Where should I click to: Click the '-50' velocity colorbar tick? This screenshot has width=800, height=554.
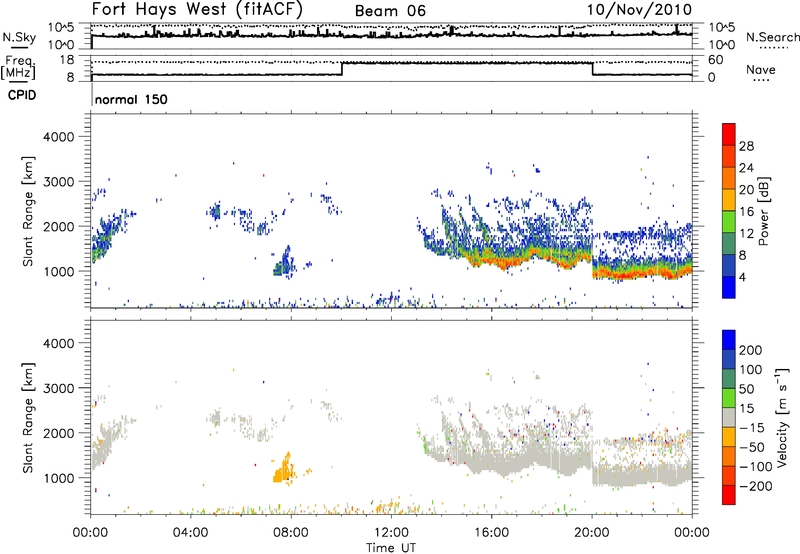pos(752,447)
